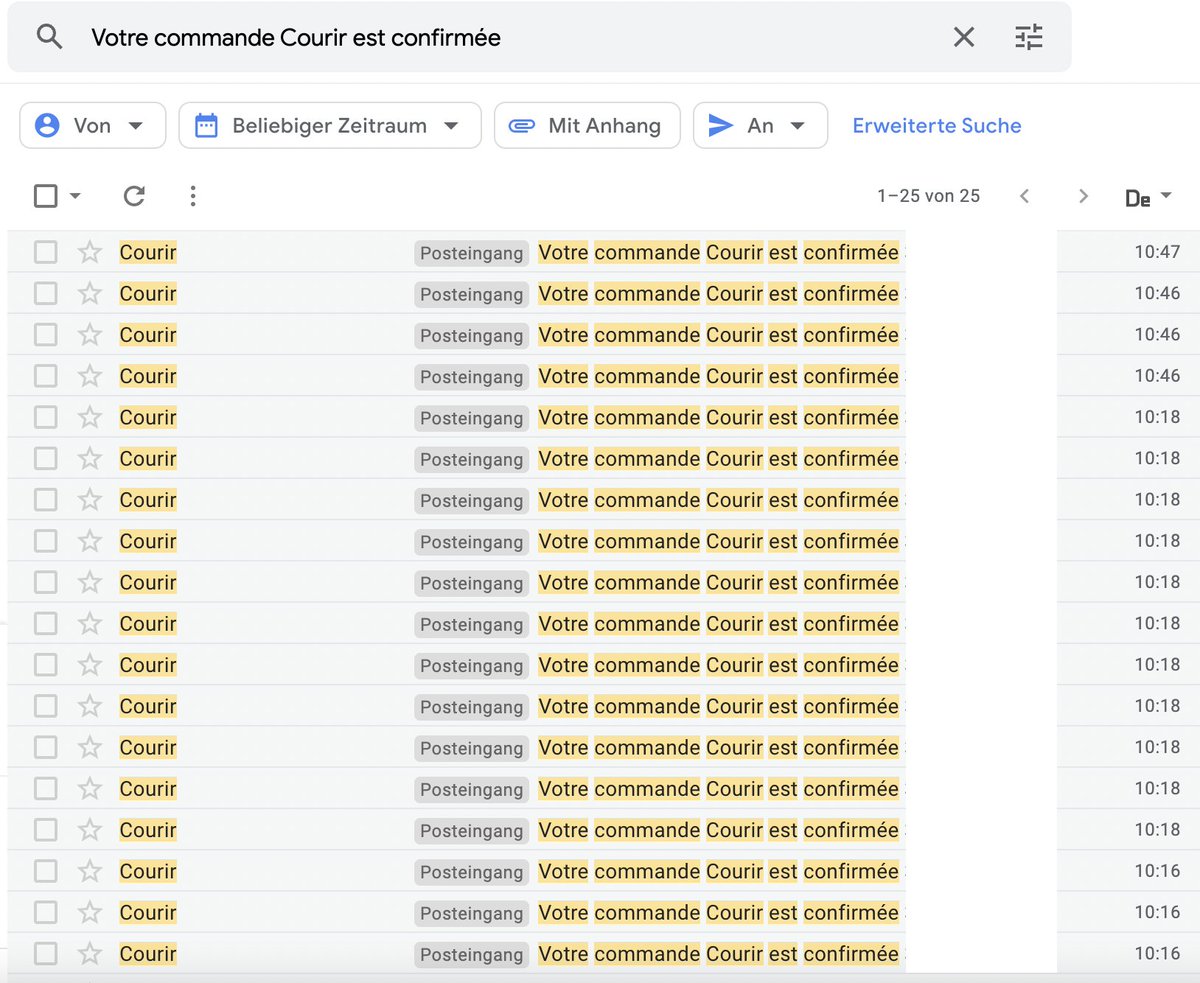Expand the input tools dropdown arrow beside De

[x=1166, y=197]
